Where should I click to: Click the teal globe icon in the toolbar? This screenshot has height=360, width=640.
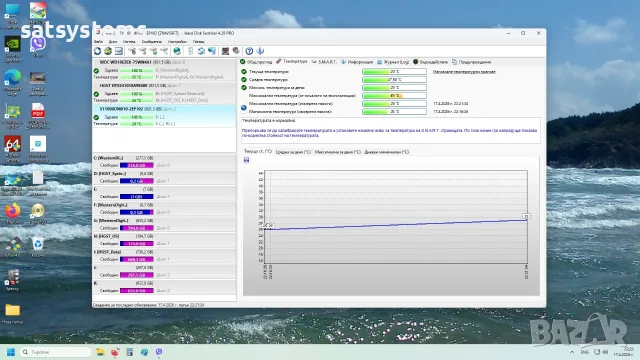(177, 51)
